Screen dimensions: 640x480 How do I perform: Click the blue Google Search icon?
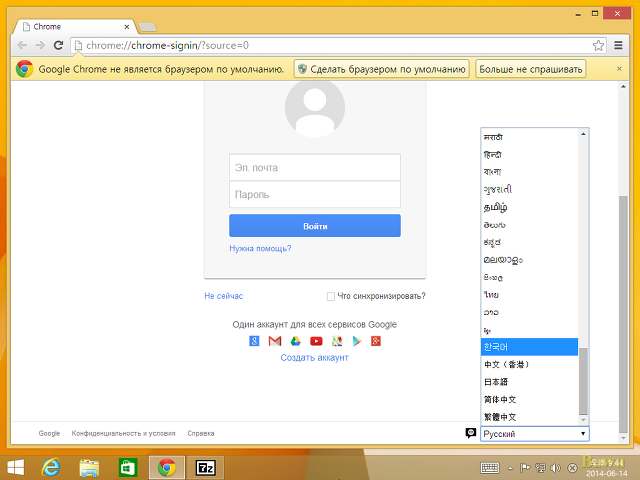point(254,341)
